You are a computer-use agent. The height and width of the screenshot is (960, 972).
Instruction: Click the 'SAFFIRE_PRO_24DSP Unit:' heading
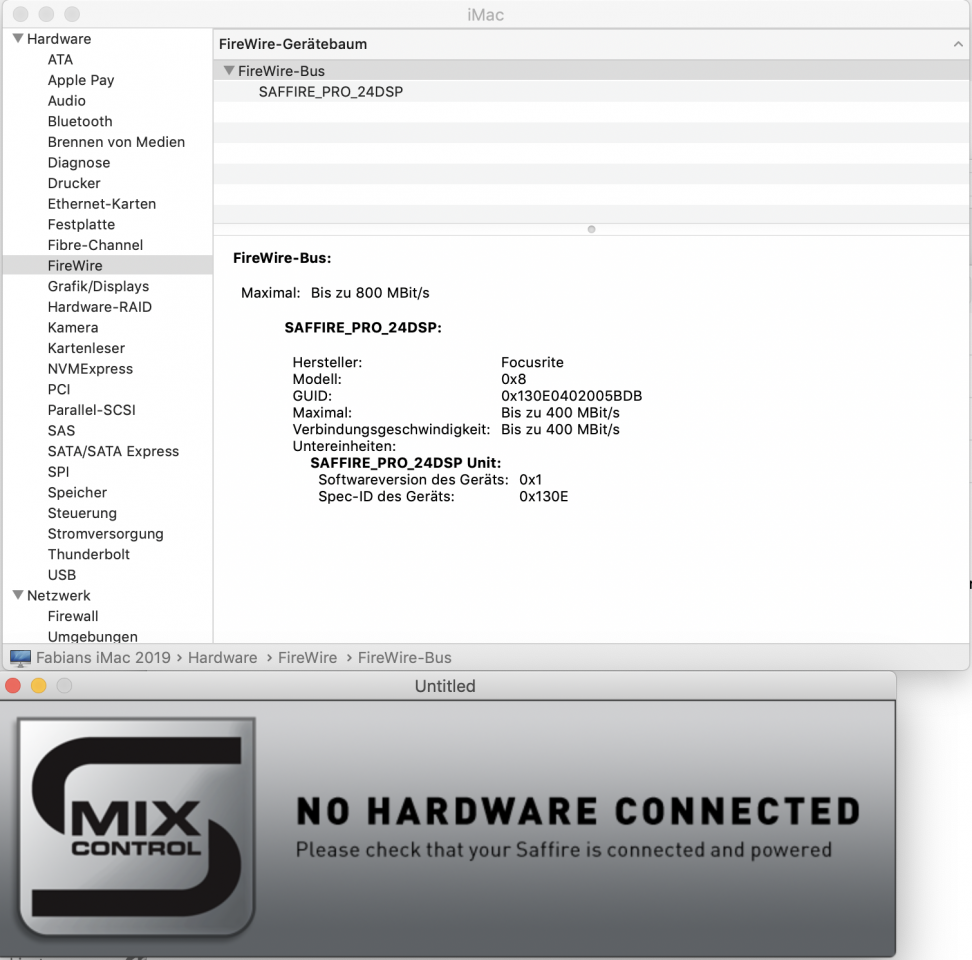(x=405, y=462)
